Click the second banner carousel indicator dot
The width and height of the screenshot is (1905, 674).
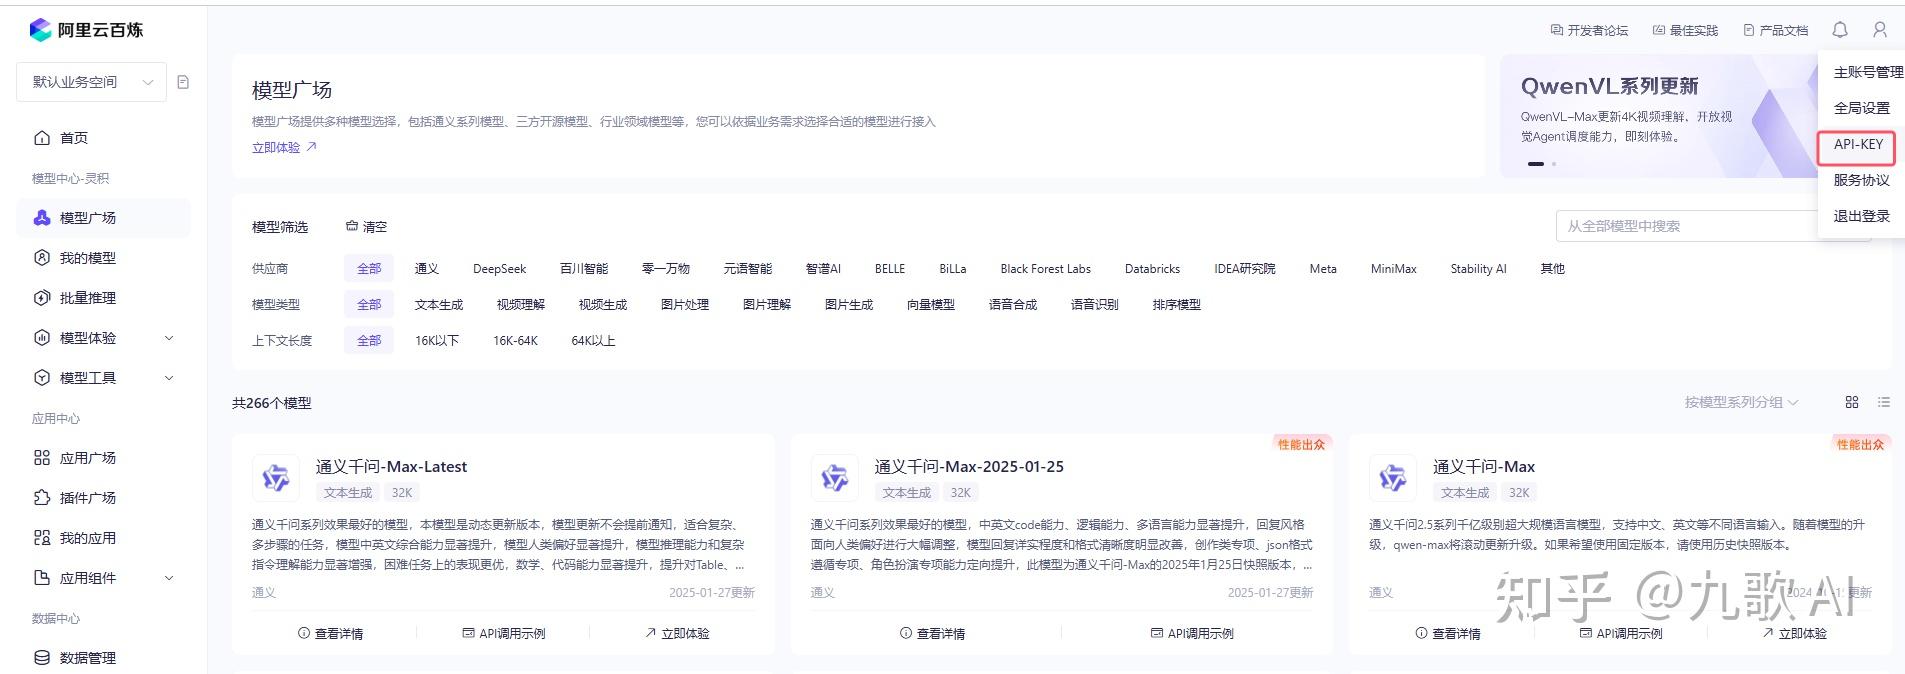tap(1554, 163)
